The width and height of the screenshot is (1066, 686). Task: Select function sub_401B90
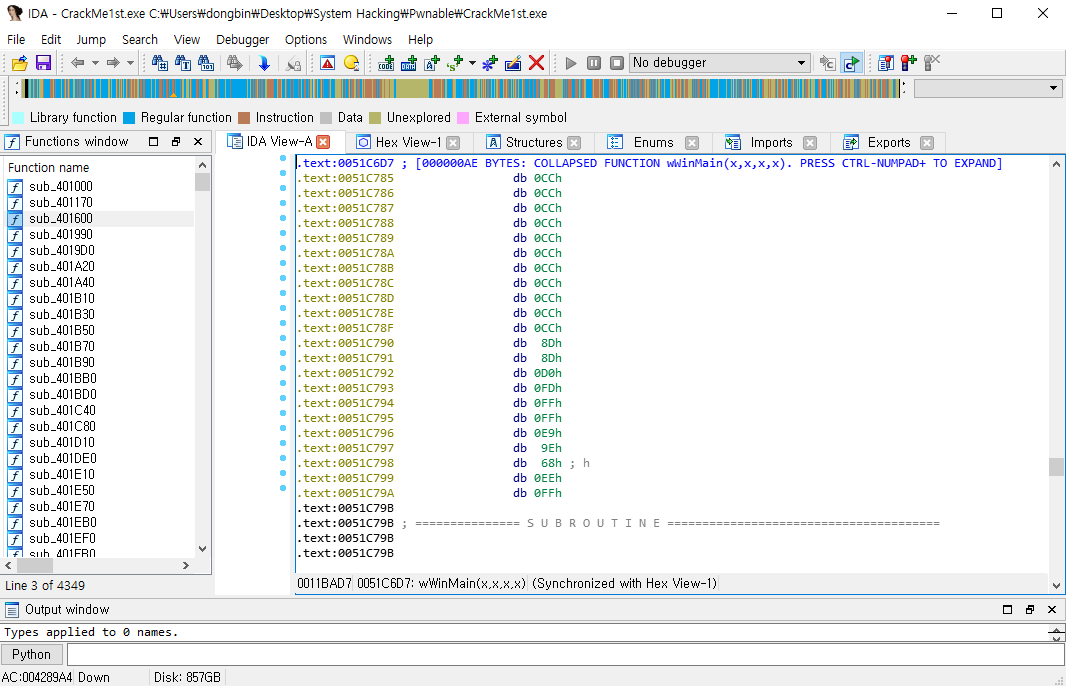tap(61, 362)
